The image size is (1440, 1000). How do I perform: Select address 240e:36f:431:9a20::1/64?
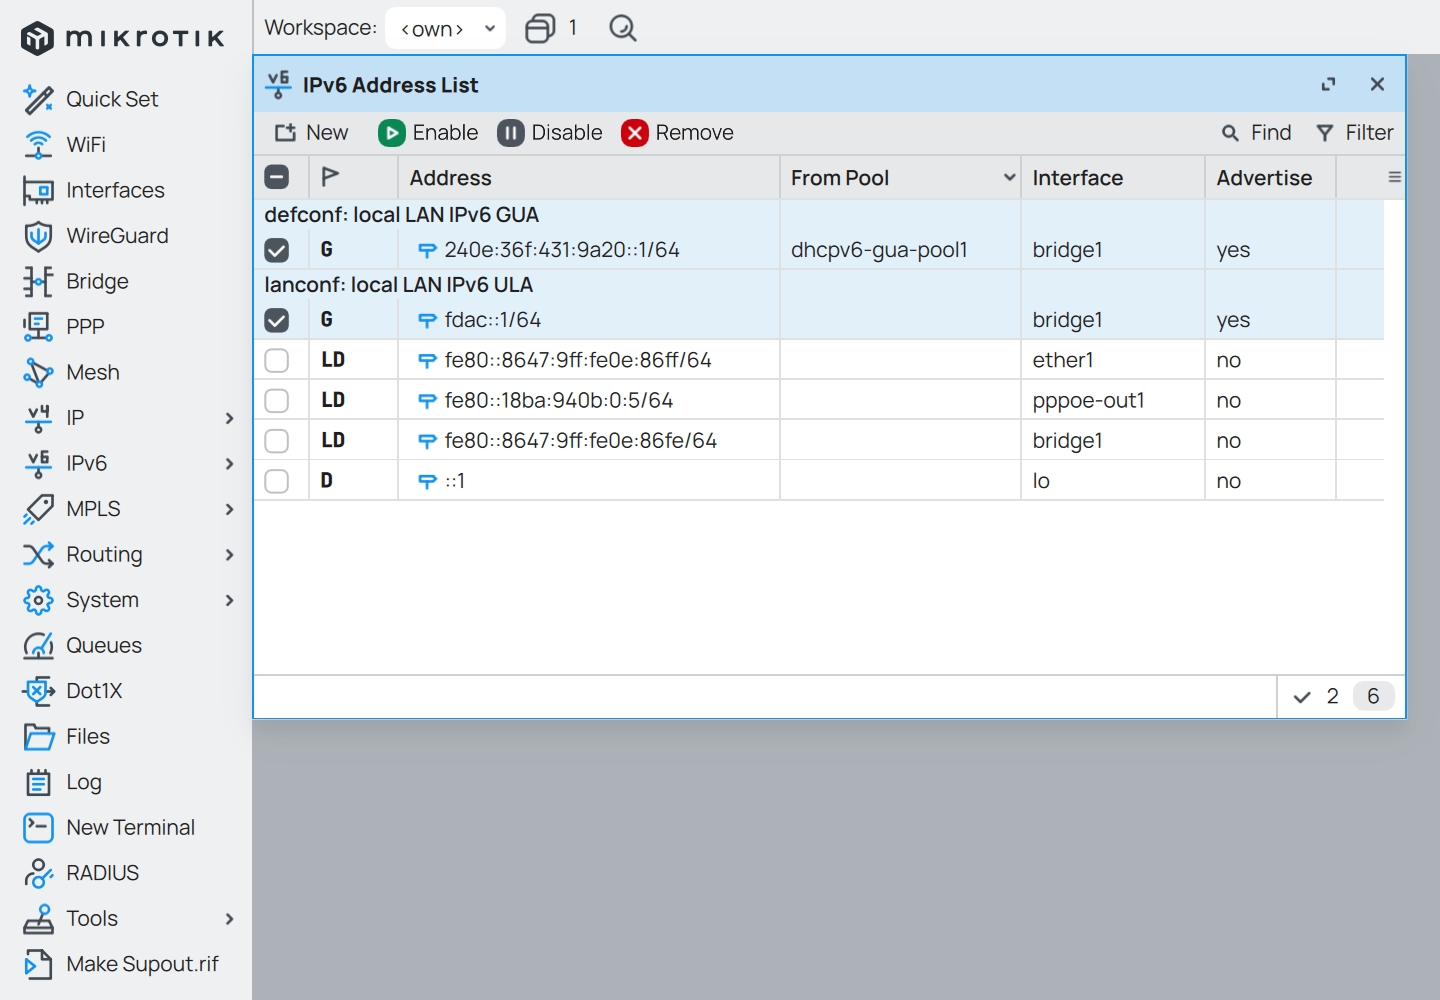click(562, 250)
